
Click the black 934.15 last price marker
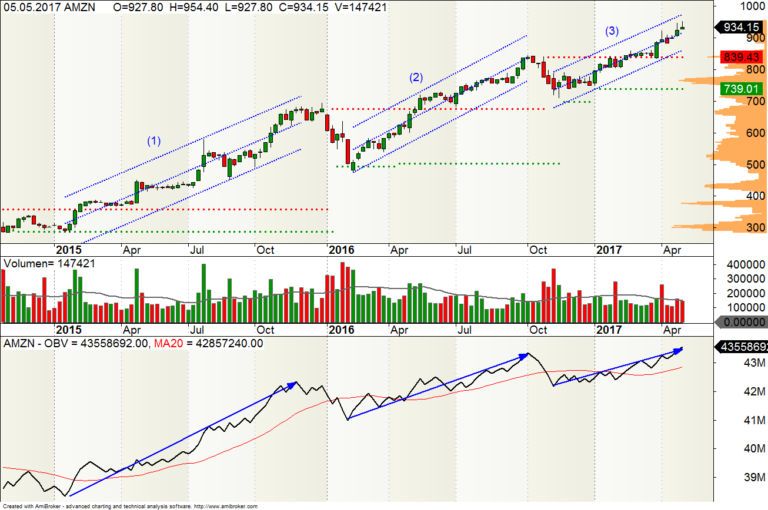(740, 27)
